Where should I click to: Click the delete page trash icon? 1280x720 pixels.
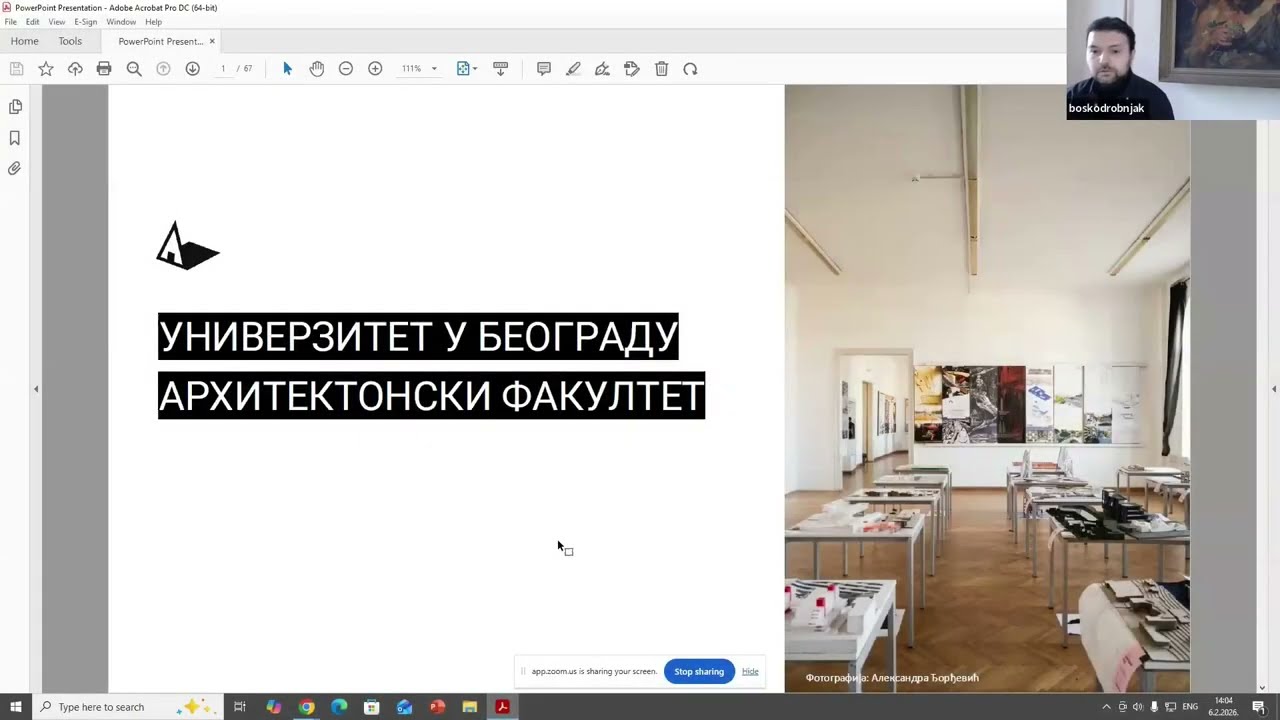click(x=661, y=69)
